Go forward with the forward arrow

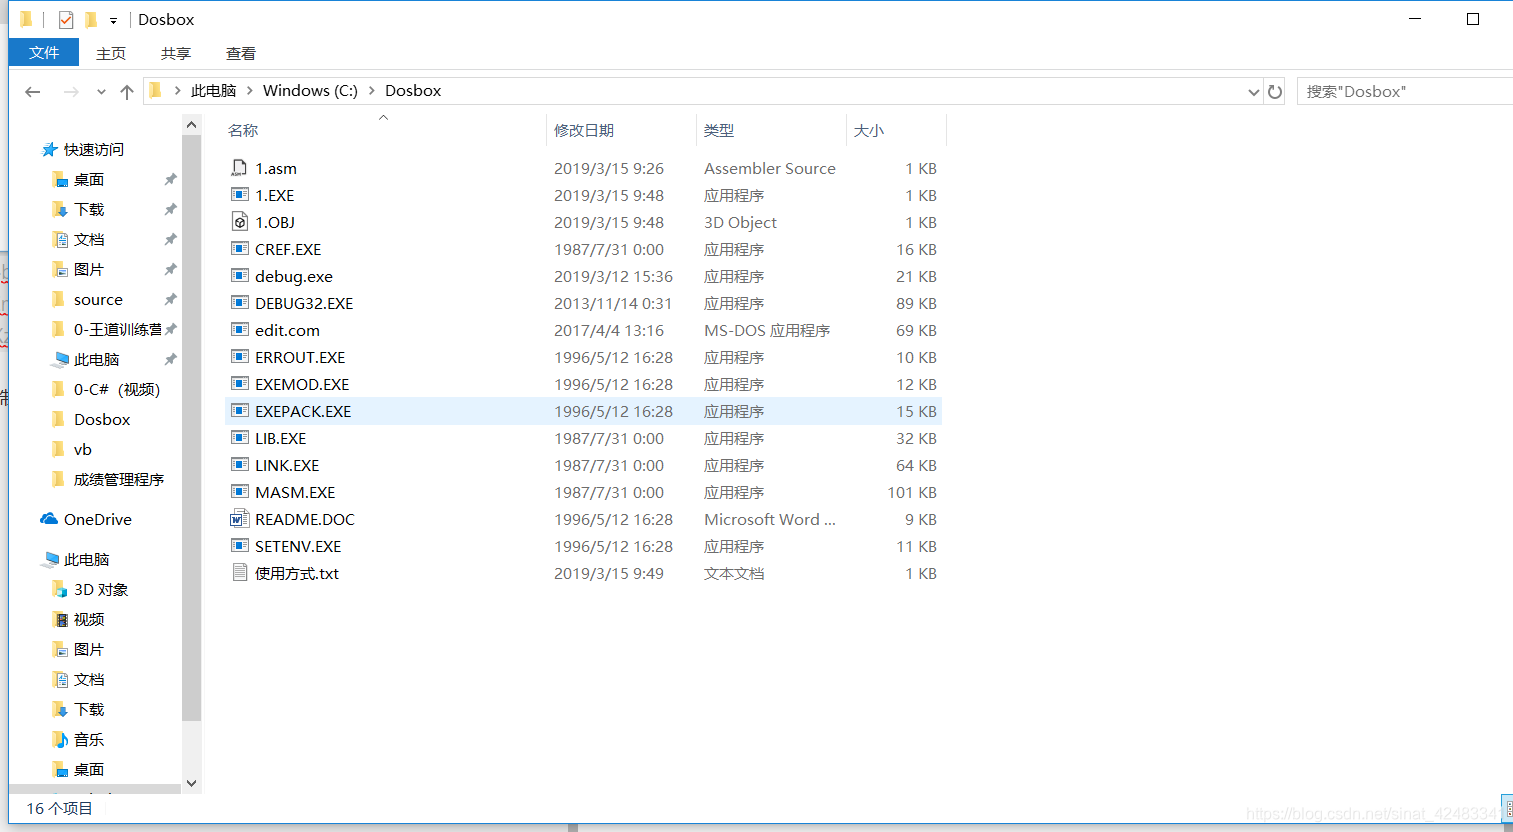pyautogui.click(x=71, y=91)
